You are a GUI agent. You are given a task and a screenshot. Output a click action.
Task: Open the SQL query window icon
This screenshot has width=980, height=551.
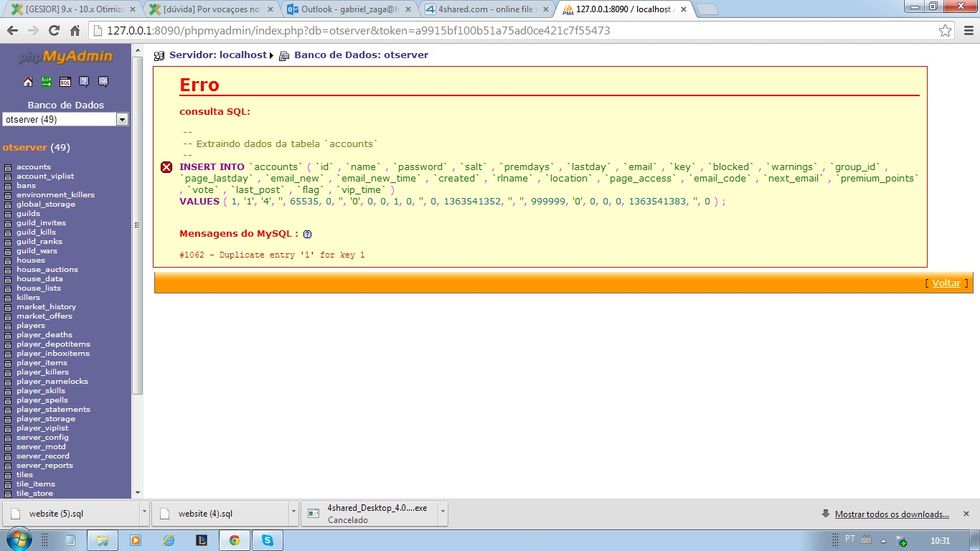pos(65,82)
